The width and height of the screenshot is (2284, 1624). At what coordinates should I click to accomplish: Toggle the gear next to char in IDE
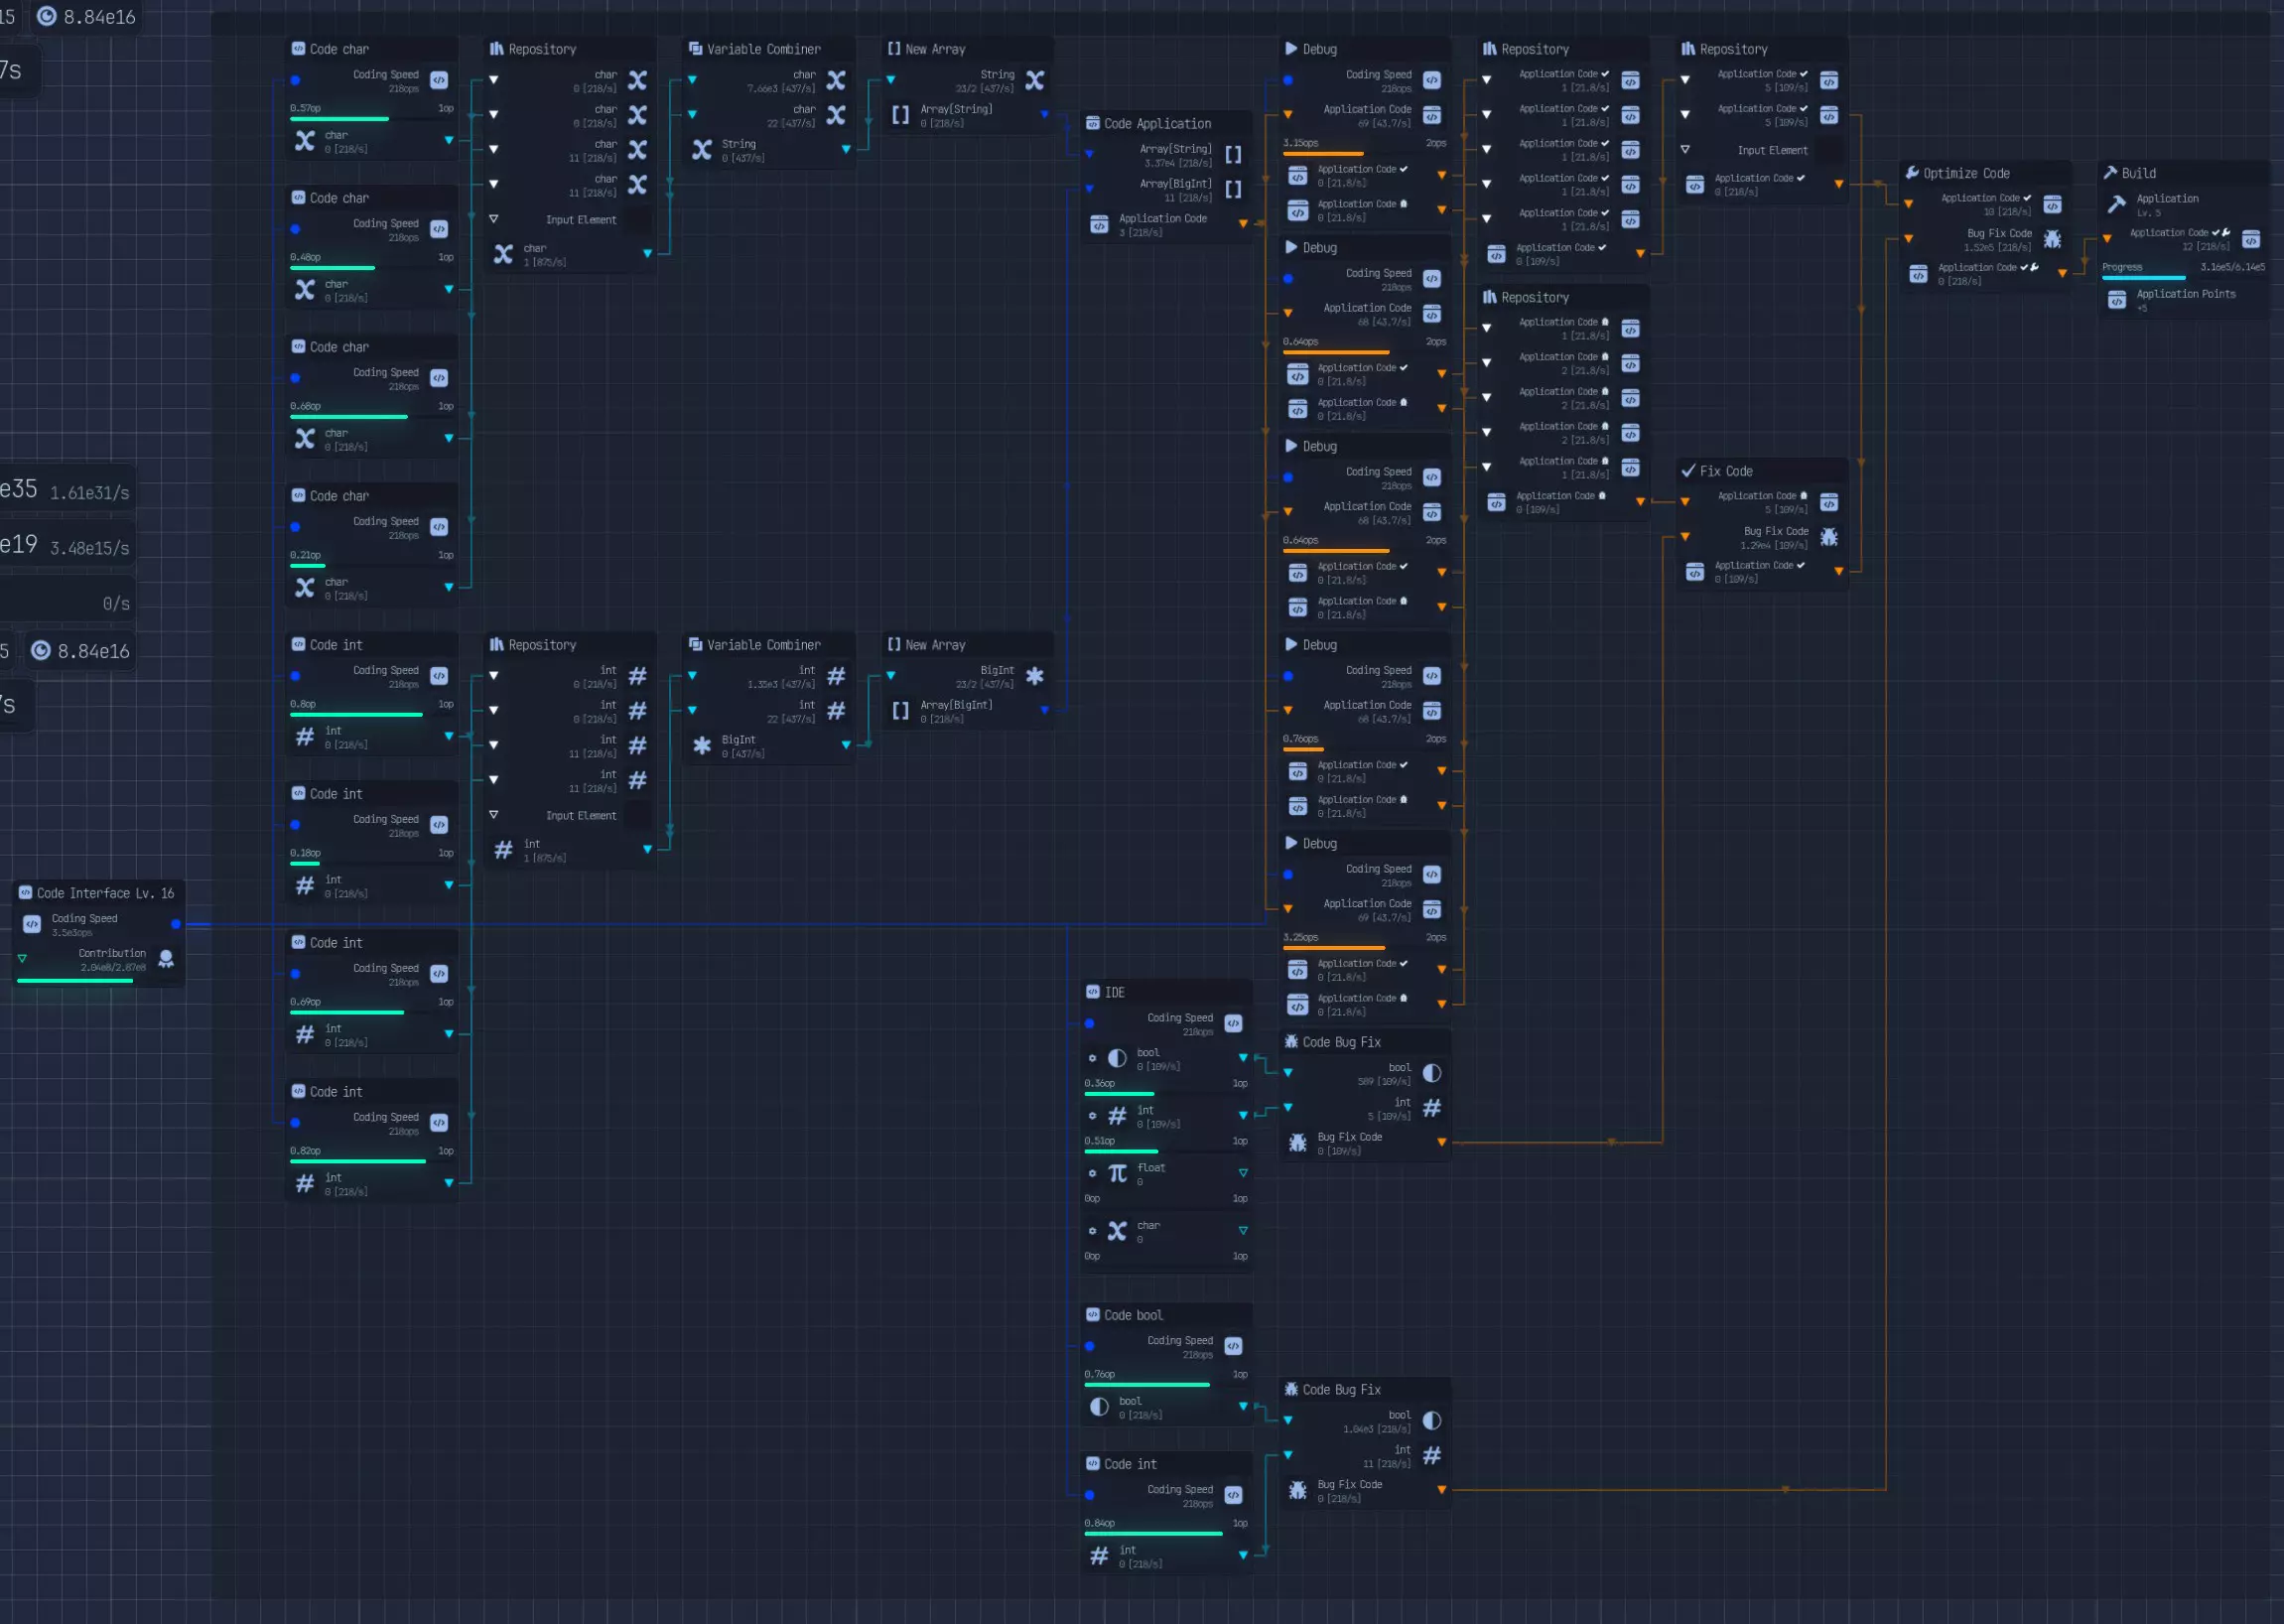pyautogui.click(x=1092, y=1231)
